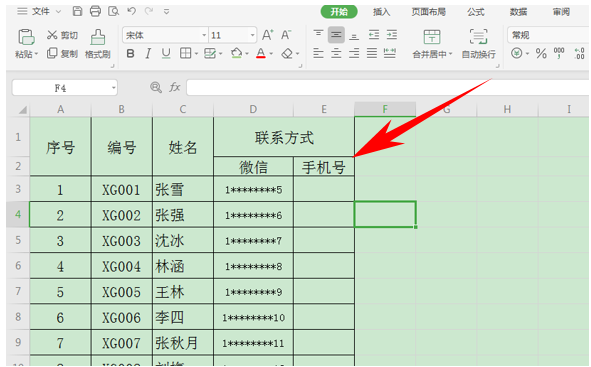The width and height of the screenshot is (591, 367).
Task: Increase font size with A+ icon
Action: 268,35
